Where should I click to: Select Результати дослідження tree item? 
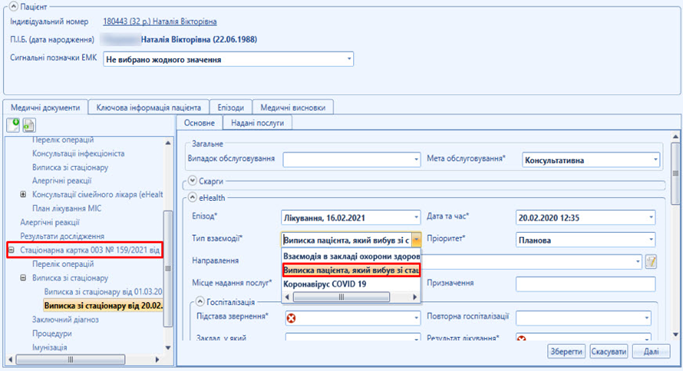(x=62, y=236)
